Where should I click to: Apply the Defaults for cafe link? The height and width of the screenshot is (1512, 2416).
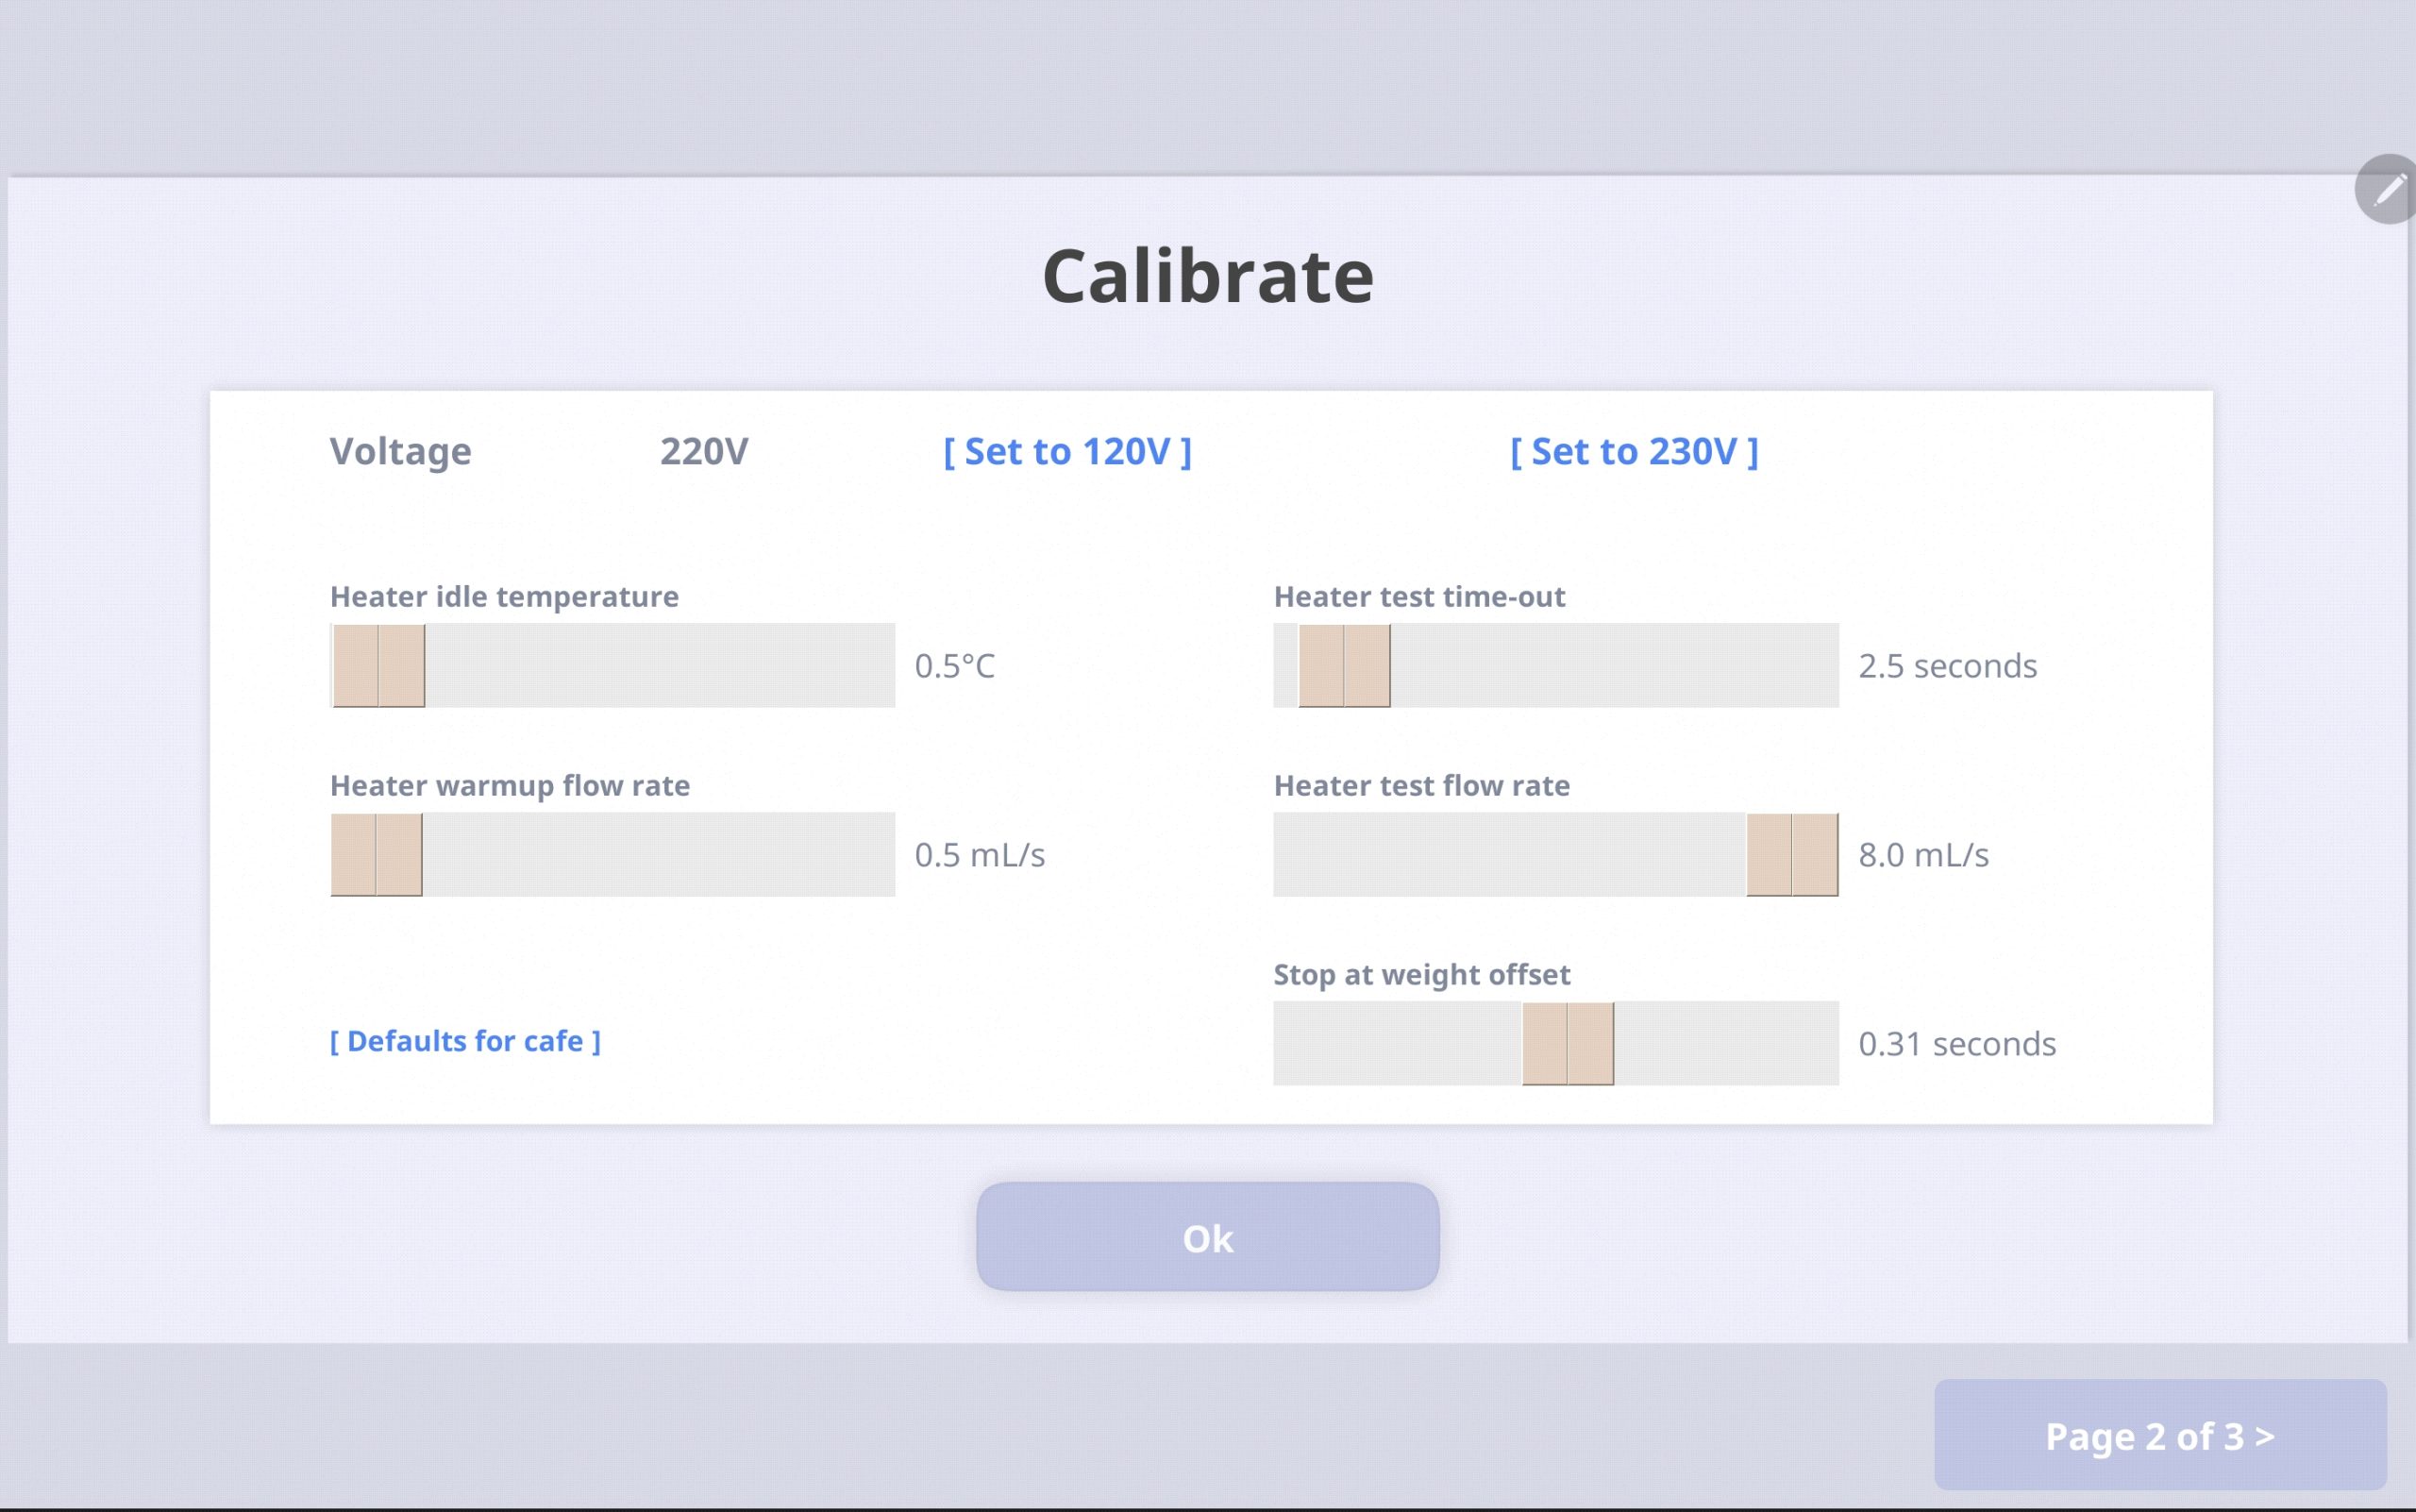click(x=465, y=1041)
